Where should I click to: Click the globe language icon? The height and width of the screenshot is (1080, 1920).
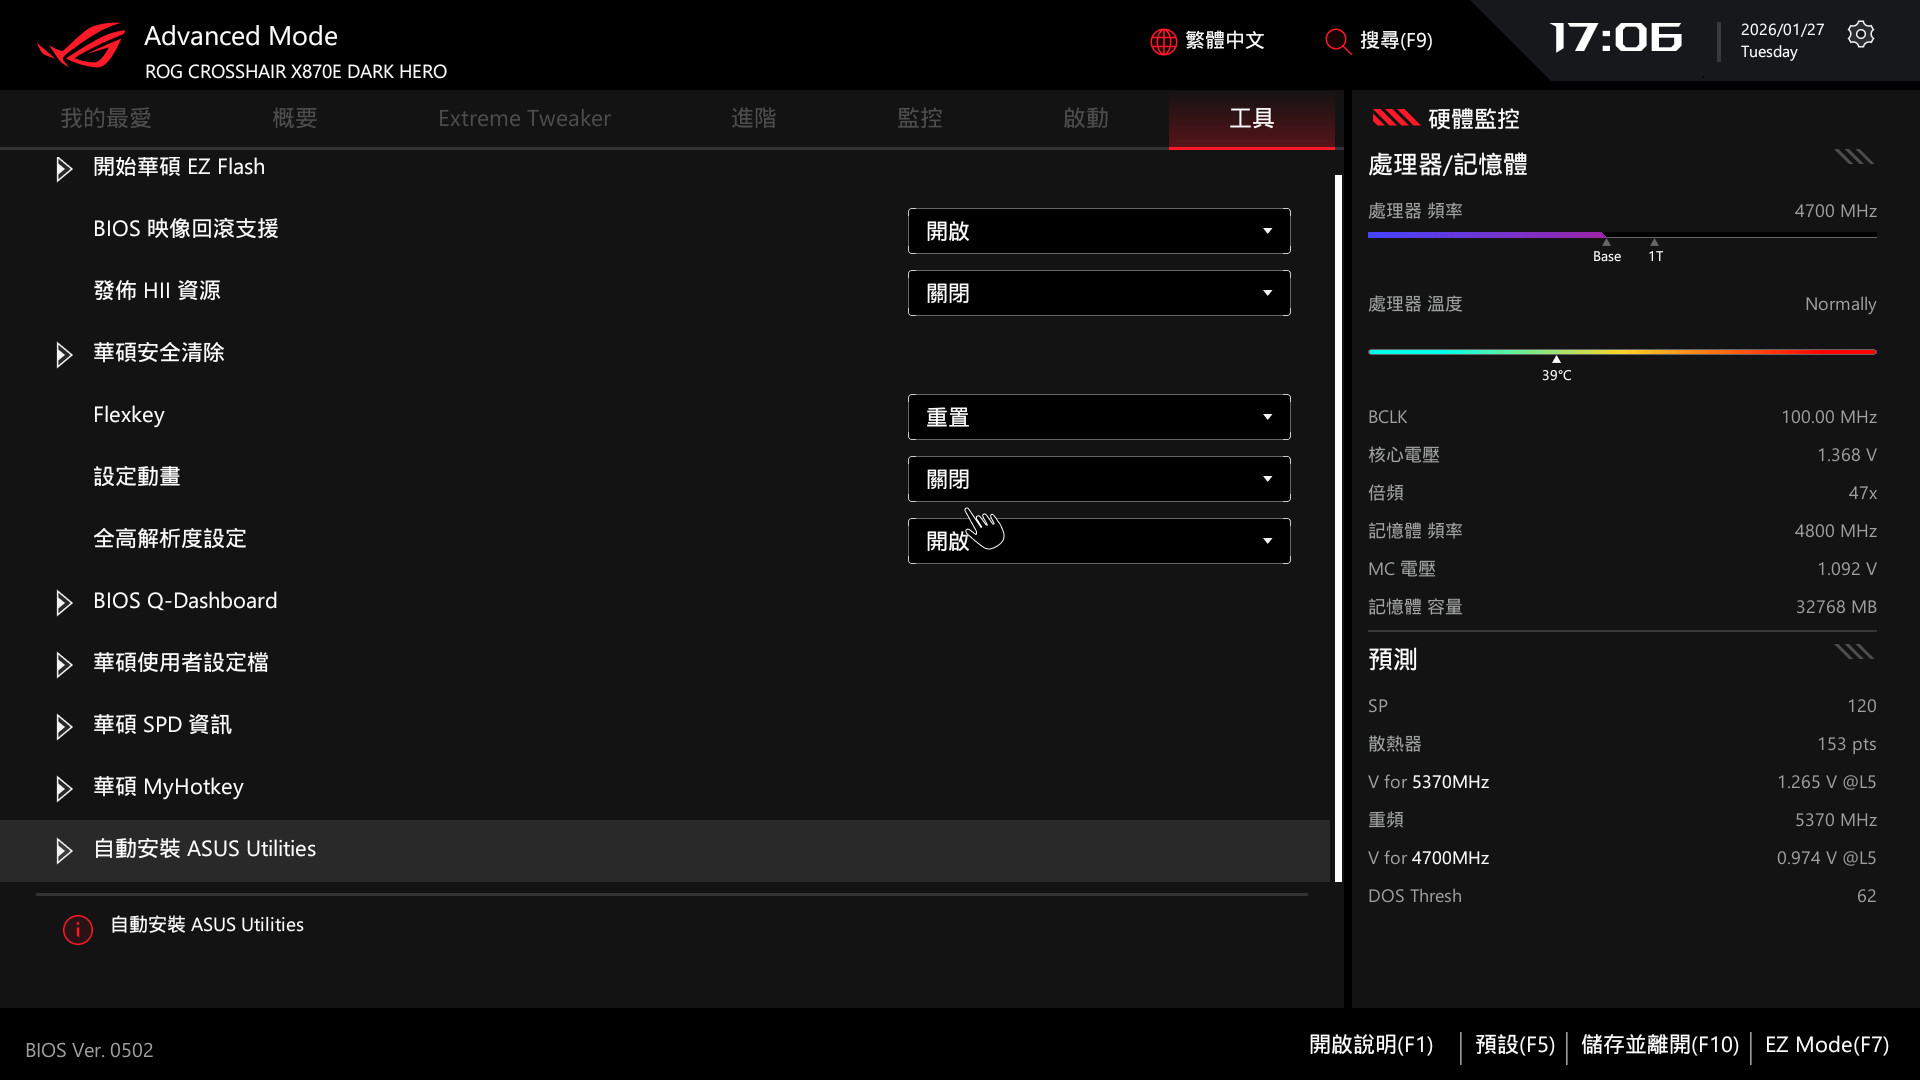pyautogui.click(x=1163, y=41)
